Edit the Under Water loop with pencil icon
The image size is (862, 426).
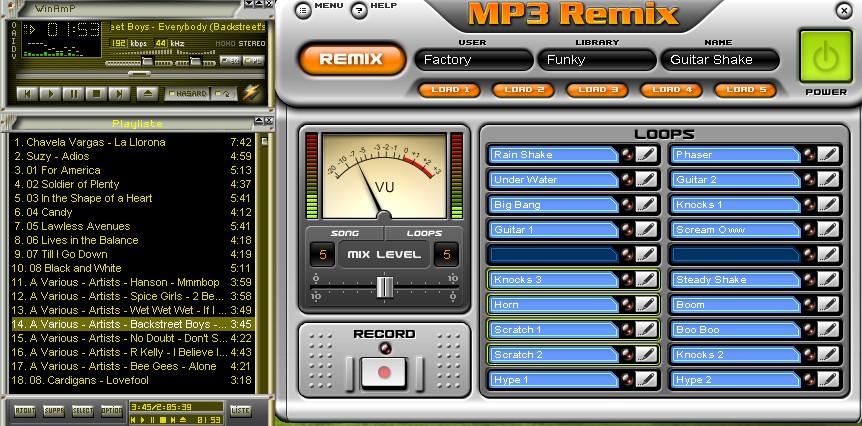click(646, 180)
